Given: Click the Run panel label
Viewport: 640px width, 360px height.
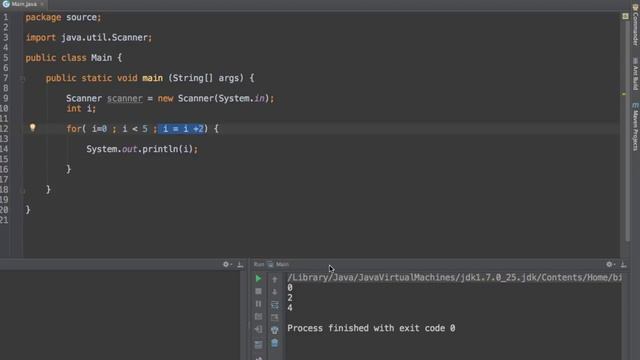Looking at the screenshot, I should [259, 264].
